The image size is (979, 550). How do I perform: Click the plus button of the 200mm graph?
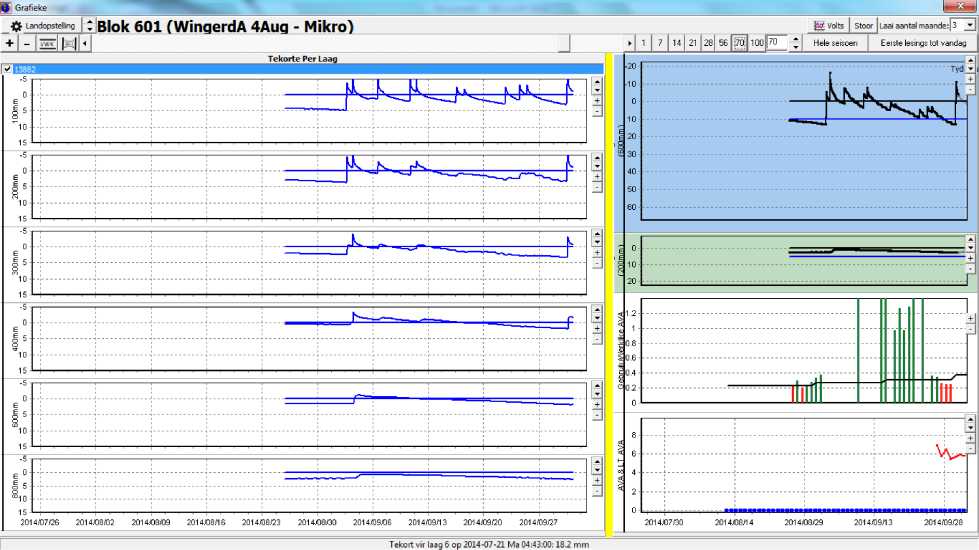tap(597, 177)
